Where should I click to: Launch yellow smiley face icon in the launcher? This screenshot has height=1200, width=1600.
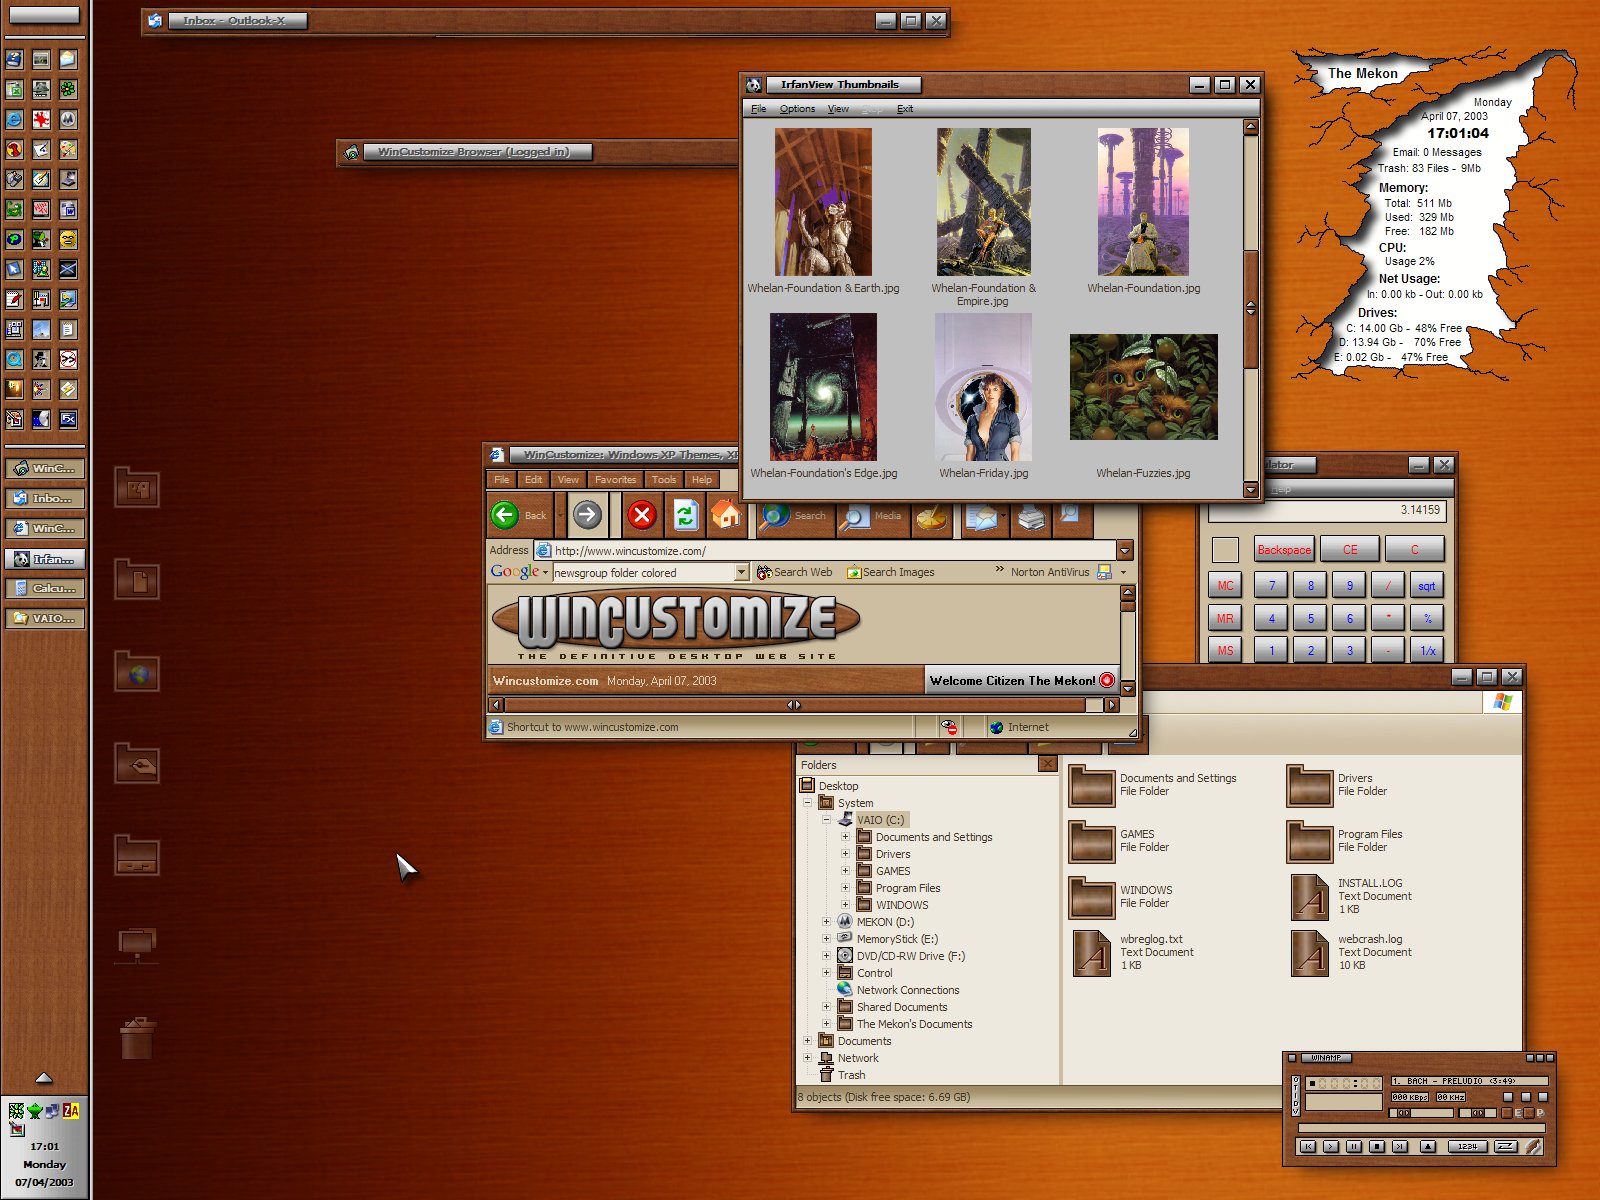[68, 238]
